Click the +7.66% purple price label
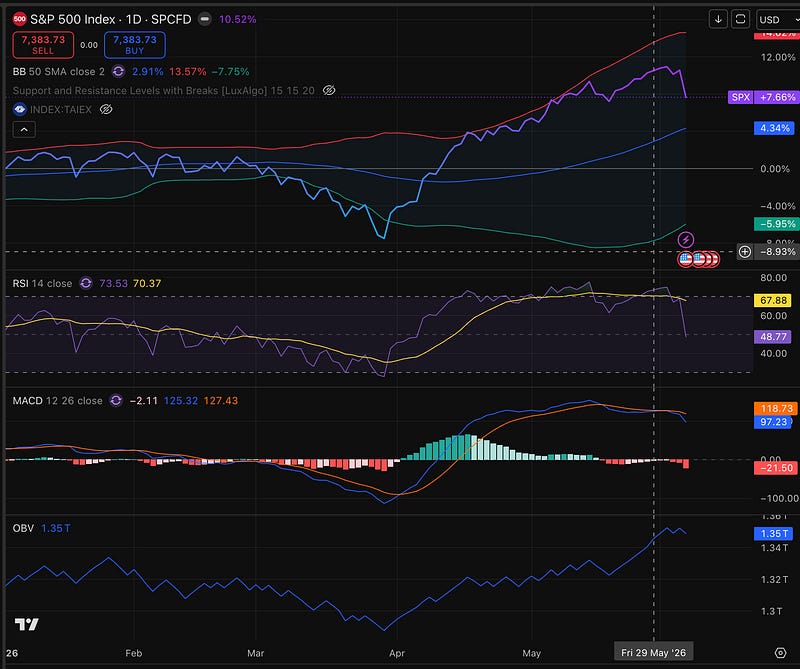Viewport: 800px width, 669px height. pos(777,97)
